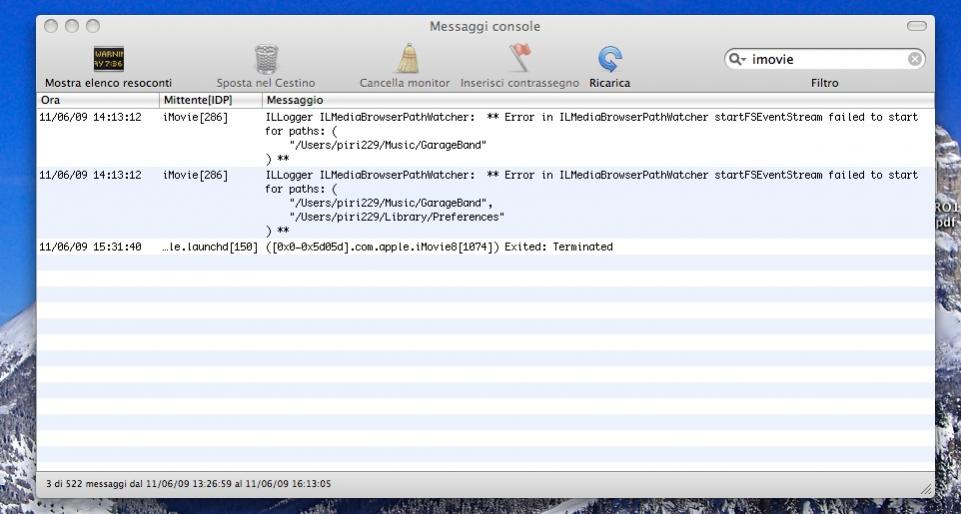Click the …le.launchd[150] sender cell
This screenshot has height=514, width=961.
click(210, 247)
